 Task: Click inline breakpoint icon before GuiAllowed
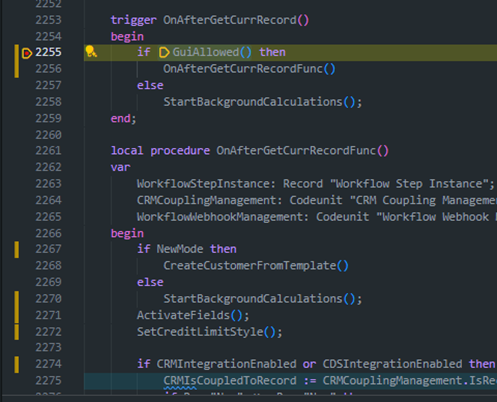164,52
